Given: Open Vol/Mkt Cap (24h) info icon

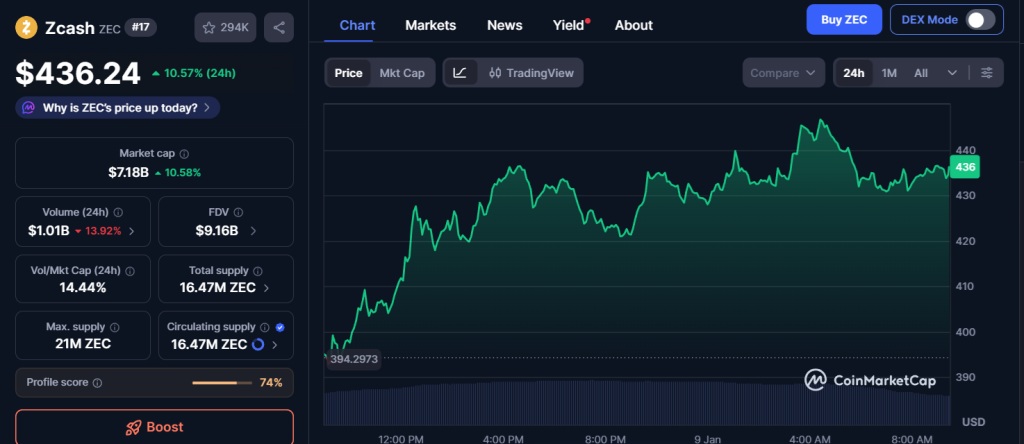Looking at the screenshot, I should click(x=130, y=271).
